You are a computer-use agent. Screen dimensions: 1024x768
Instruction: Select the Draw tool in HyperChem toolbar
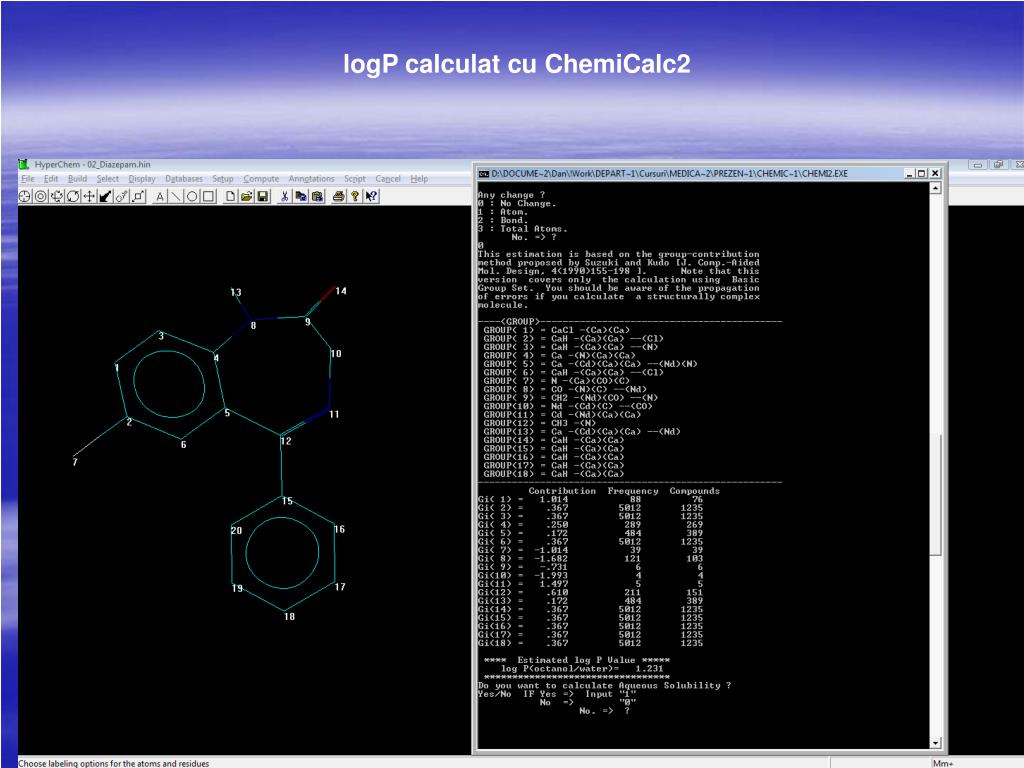26,197
